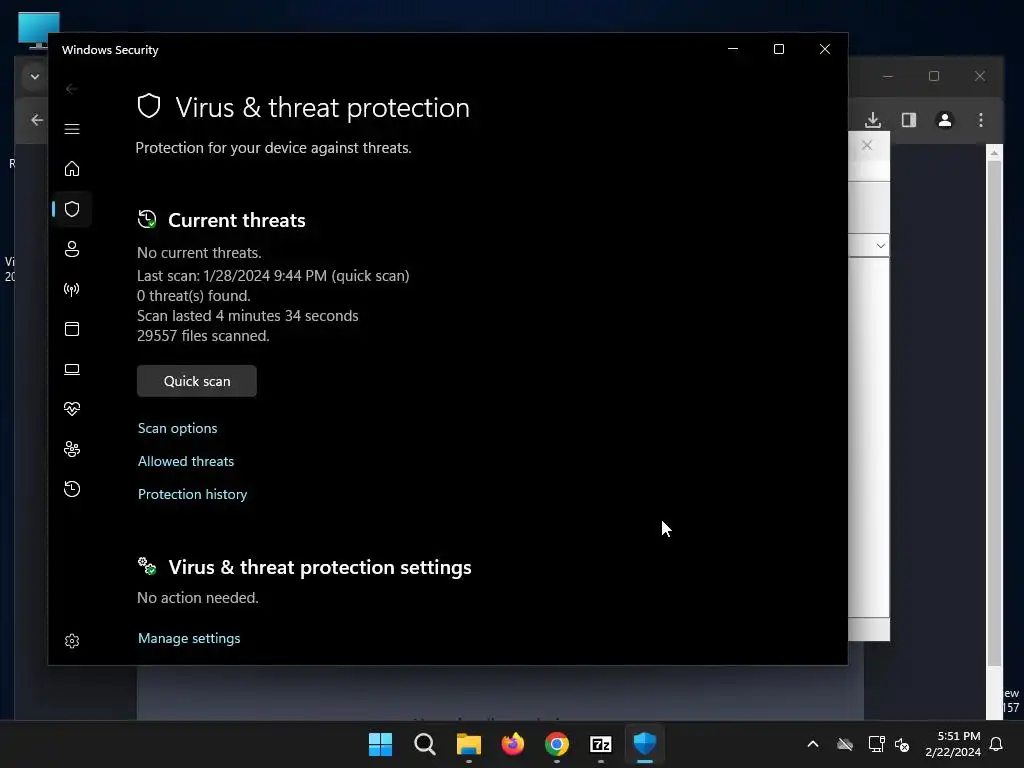This screenshot has width=1024, height=768.
Task: Click the Windows Security taskbar icon
Action: pos(645,744)
